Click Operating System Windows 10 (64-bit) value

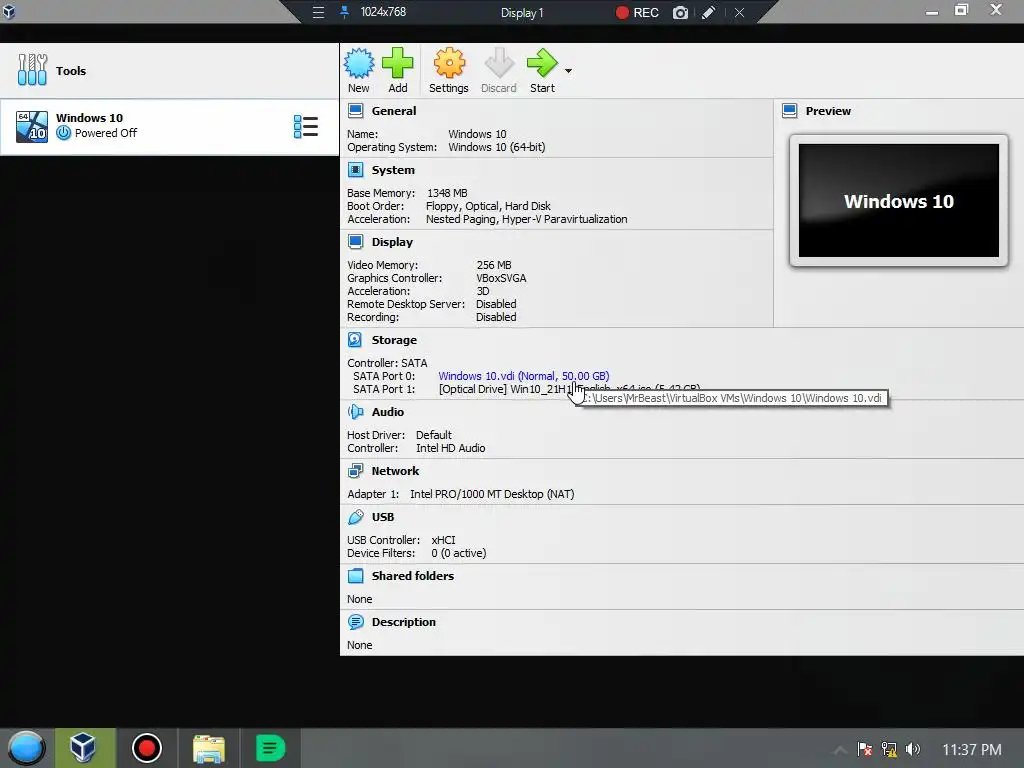pyautogui.click(x=497, y=147)
